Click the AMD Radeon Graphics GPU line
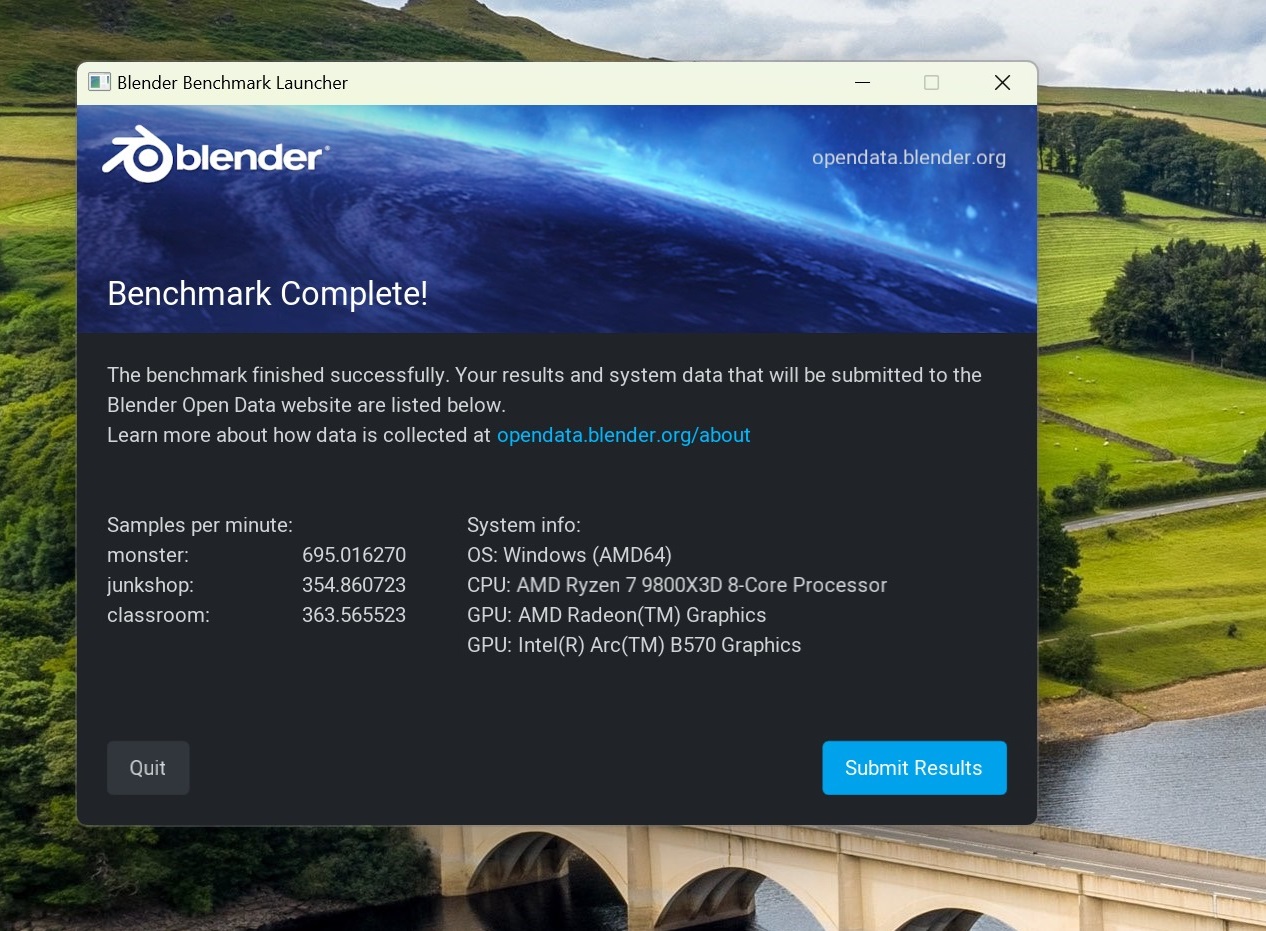The height and width of the screenshot is (931, 1266). click(x=616, y=615)
